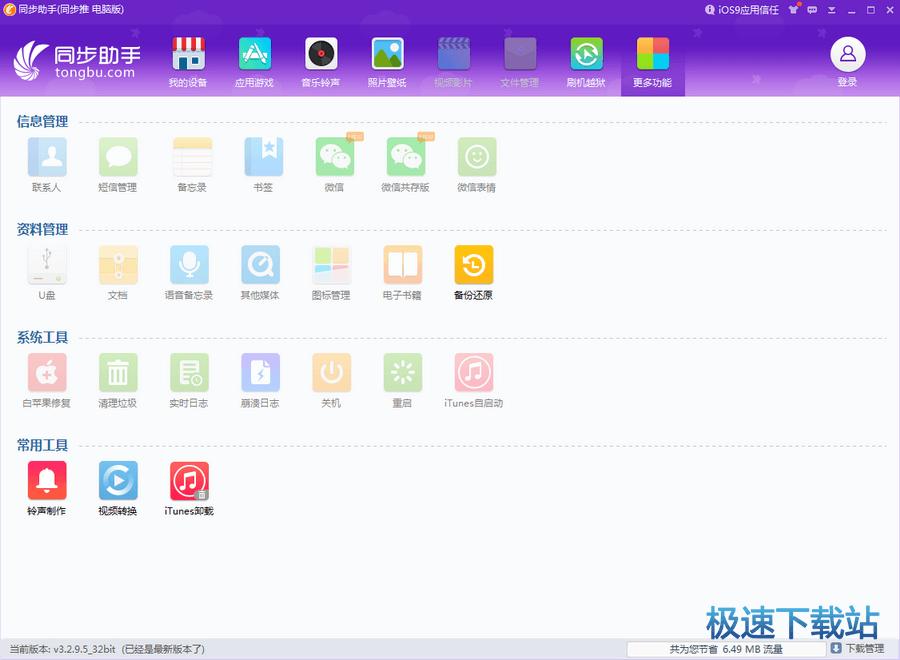
Task: Expand the title bar dropdown menu arrow
Action: tap(831, 10)
